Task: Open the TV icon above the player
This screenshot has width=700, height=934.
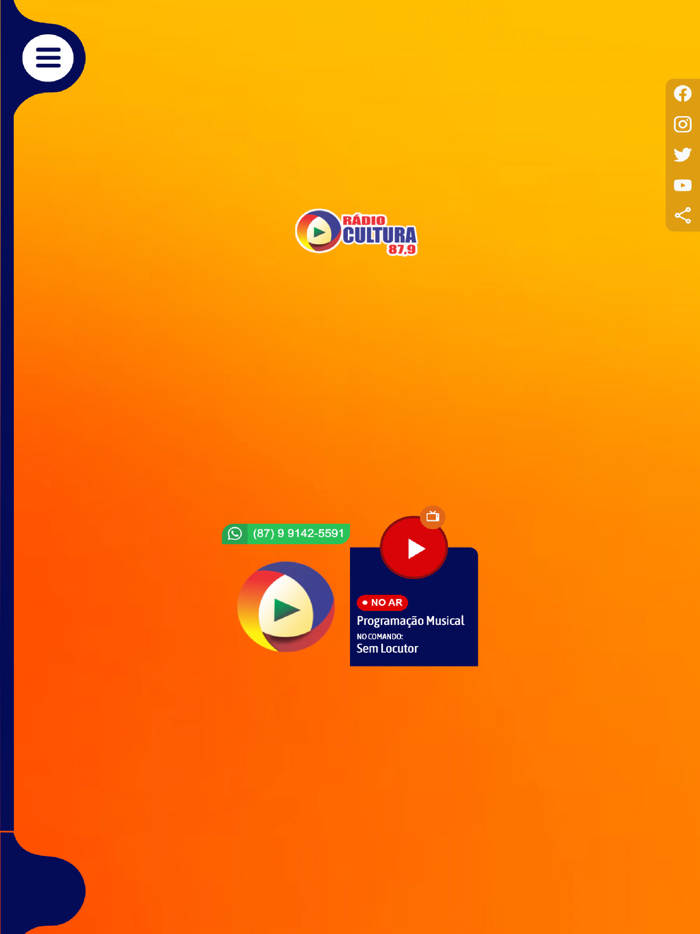Action: 433,516
